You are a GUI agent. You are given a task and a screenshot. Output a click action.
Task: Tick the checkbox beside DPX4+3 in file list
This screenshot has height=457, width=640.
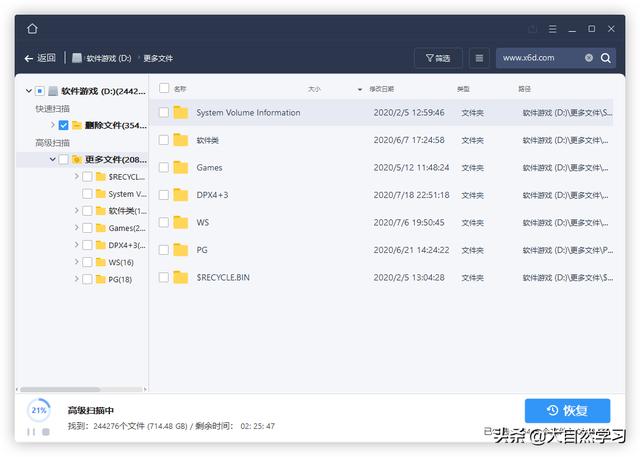click(x=164, y=195)
